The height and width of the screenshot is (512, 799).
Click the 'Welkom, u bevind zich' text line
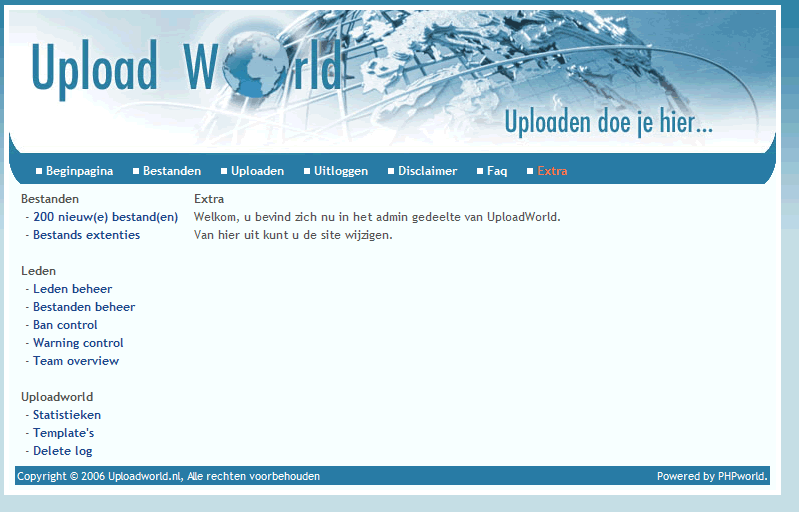377,217
